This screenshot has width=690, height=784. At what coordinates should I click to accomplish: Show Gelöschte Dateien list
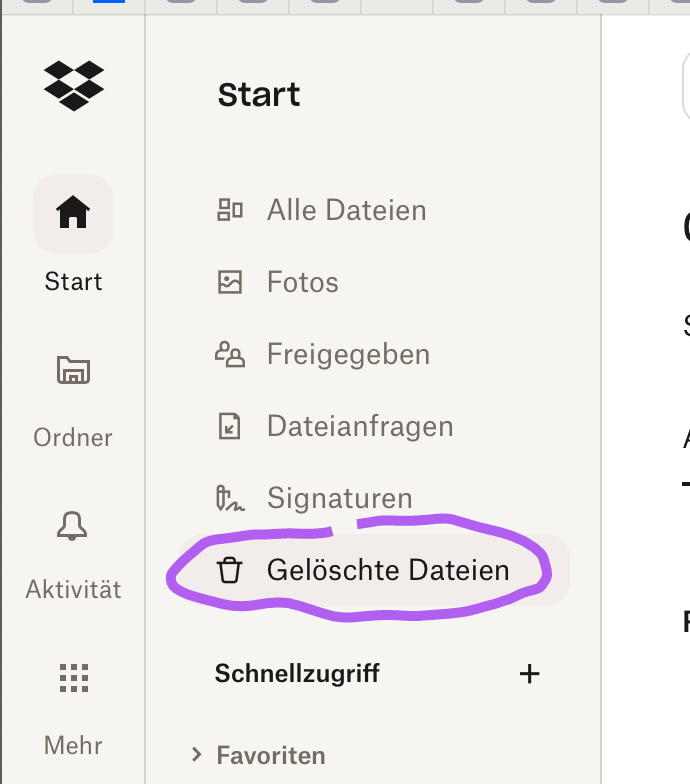click(388, 570)
